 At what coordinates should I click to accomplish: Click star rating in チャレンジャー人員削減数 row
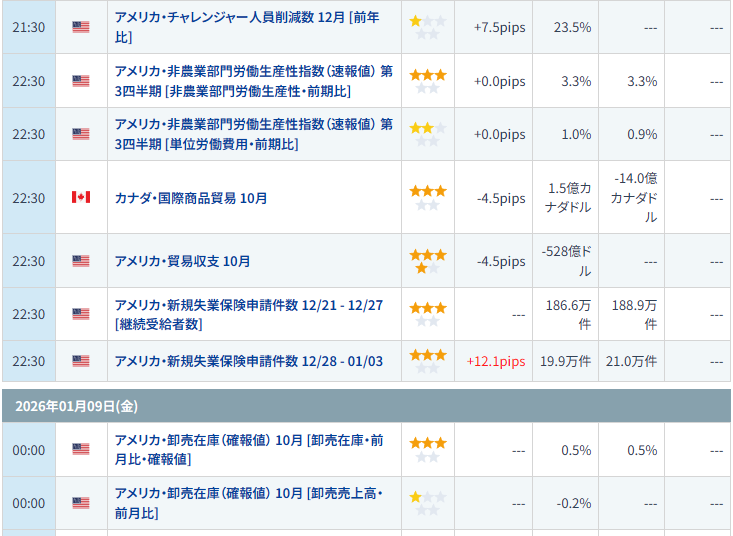(427, 27)
